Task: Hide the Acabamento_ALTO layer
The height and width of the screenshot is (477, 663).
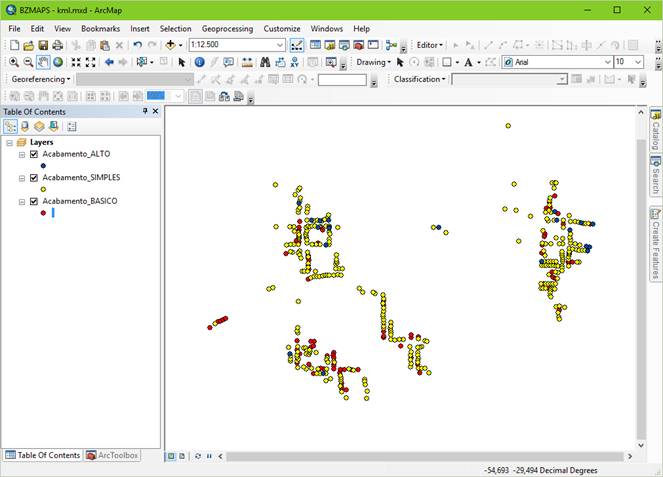Action: (x=34, y=154)
